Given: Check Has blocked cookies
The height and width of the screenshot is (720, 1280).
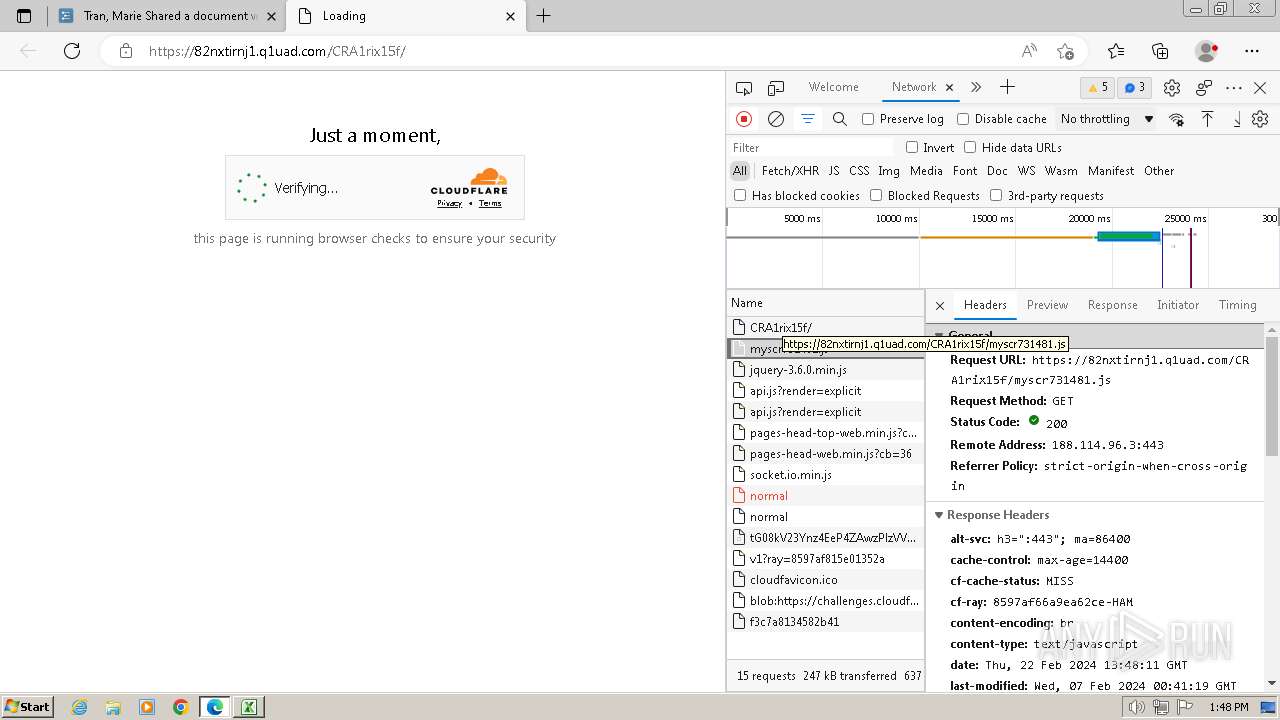Looking at the screenshot, I should (x=740, y=195).
